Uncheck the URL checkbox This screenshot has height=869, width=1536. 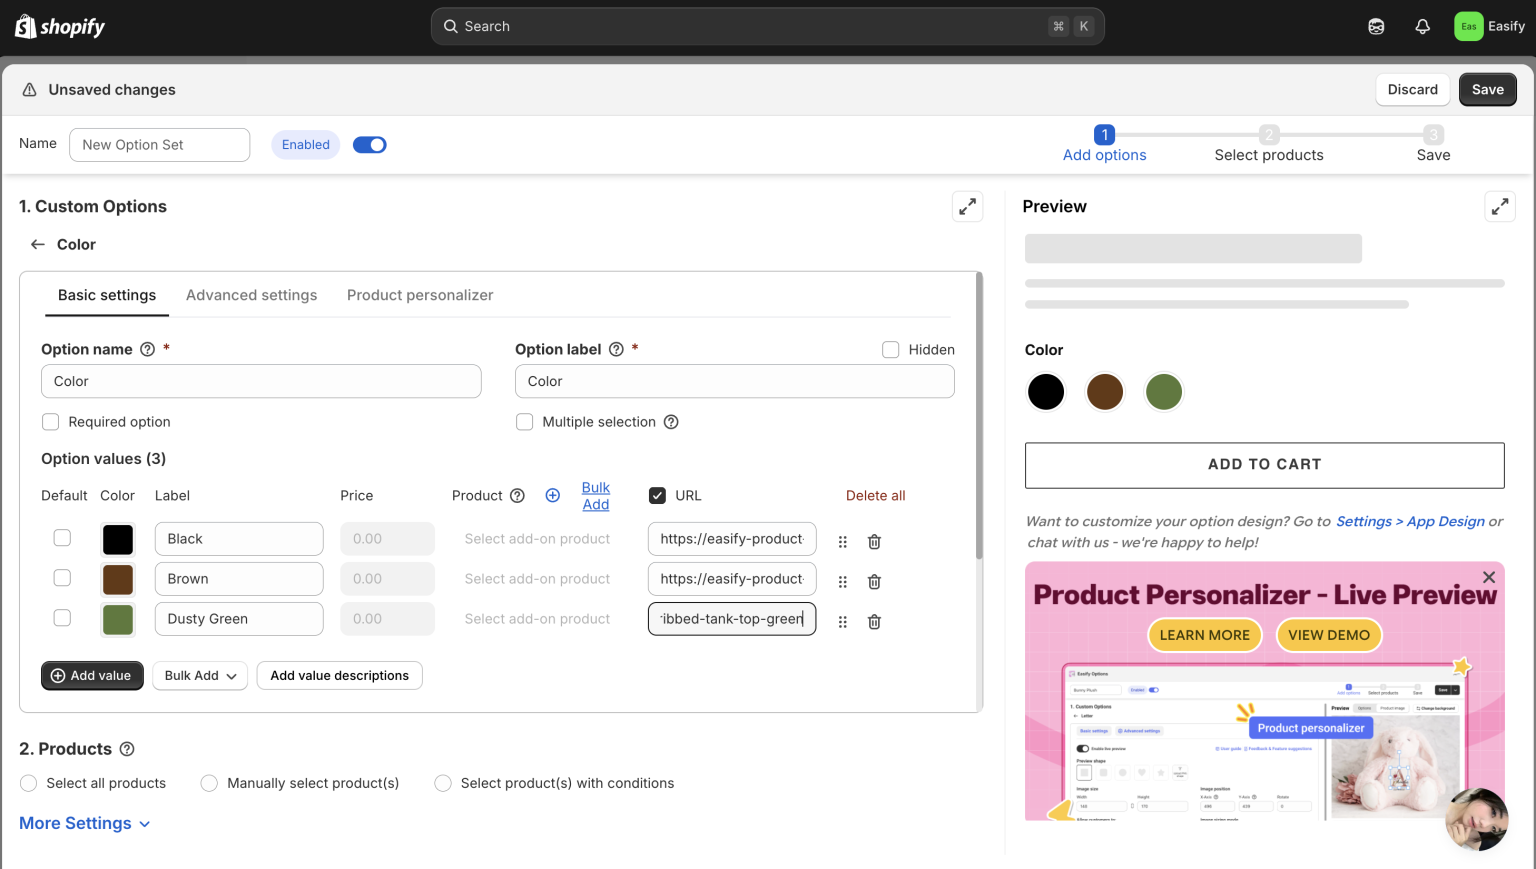click(x=657, y=495)
